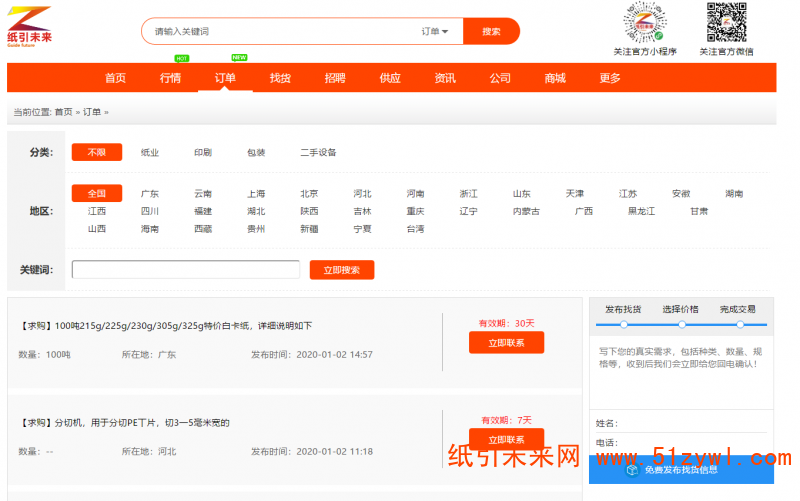Click the orange 搜索 button
800x501 pixels.
[x=491, y=31]
